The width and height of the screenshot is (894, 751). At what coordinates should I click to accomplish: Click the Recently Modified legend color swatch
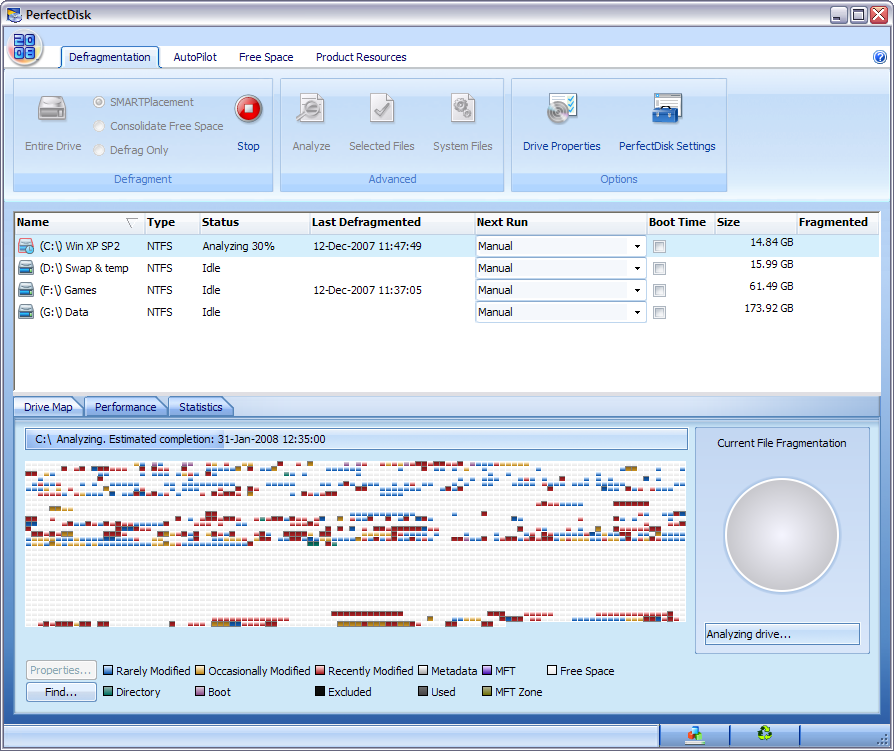coord(320,671)
